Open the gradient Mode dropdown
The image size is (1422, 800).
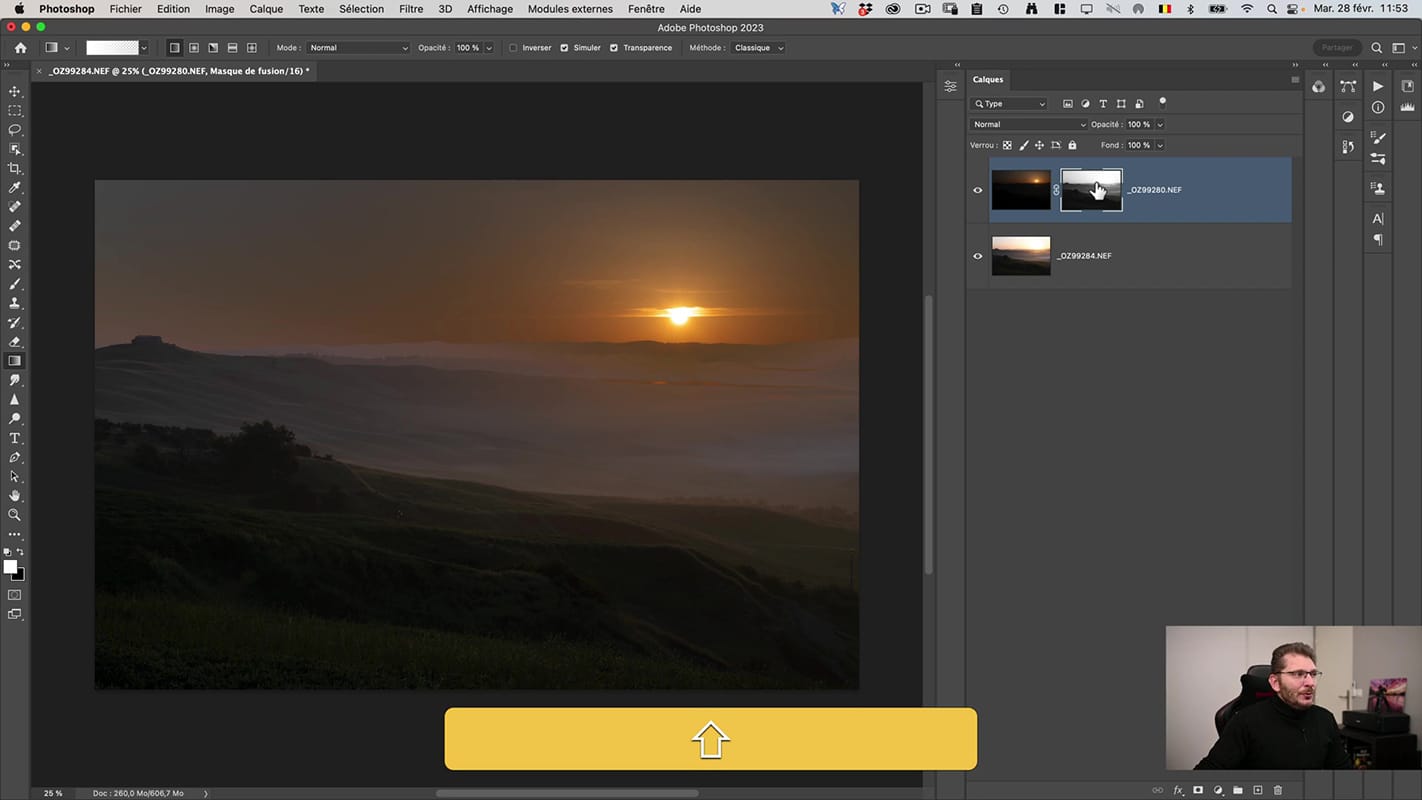pos(358,48)
